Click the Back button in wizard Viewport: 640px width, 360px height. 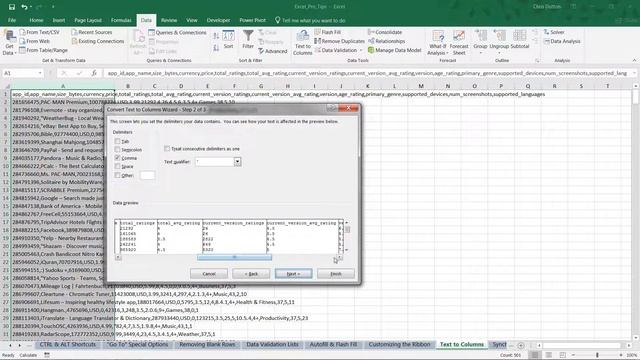click(251, 273)
